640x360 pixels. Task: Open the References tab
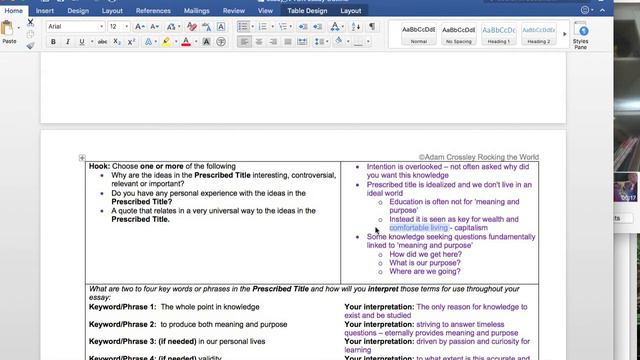153,11
